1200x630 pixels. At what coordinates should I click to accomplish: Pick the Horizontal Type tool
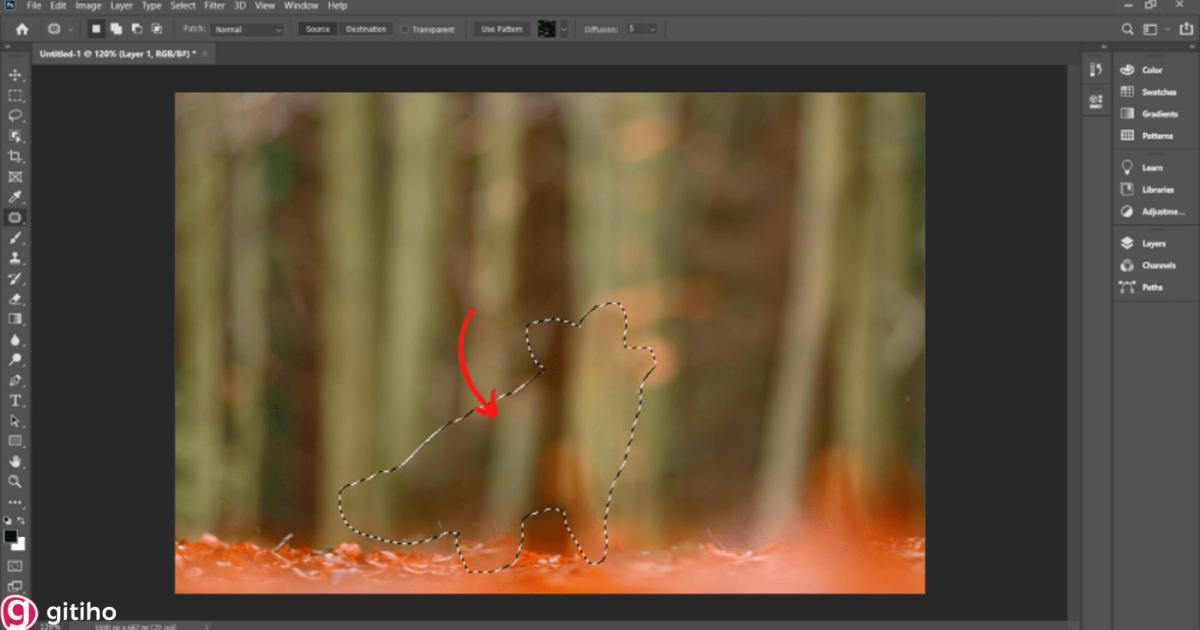[14, 400]
